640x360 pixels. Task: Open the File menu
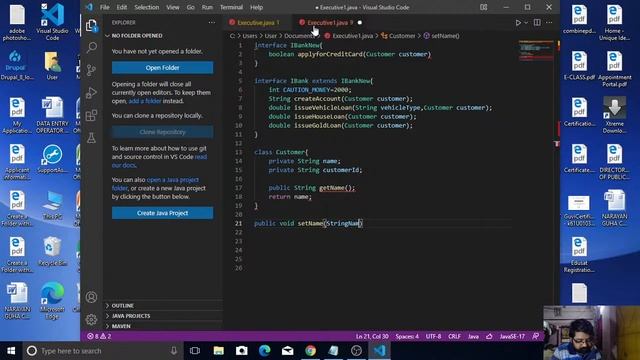click(x=105, y=7)
